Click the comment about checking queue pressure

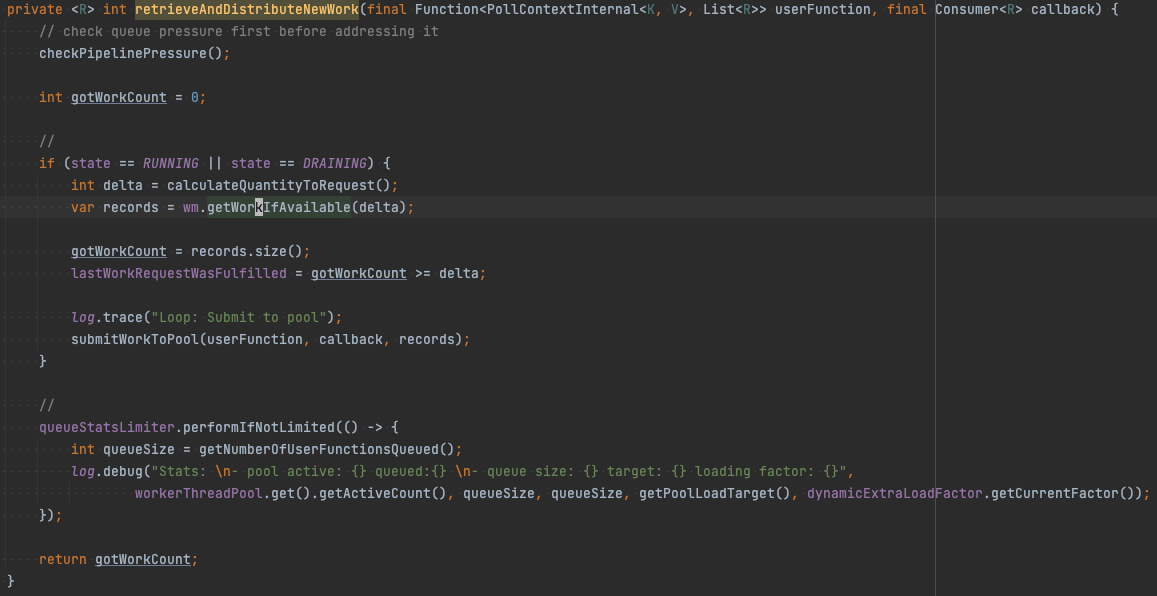(239, 32)
